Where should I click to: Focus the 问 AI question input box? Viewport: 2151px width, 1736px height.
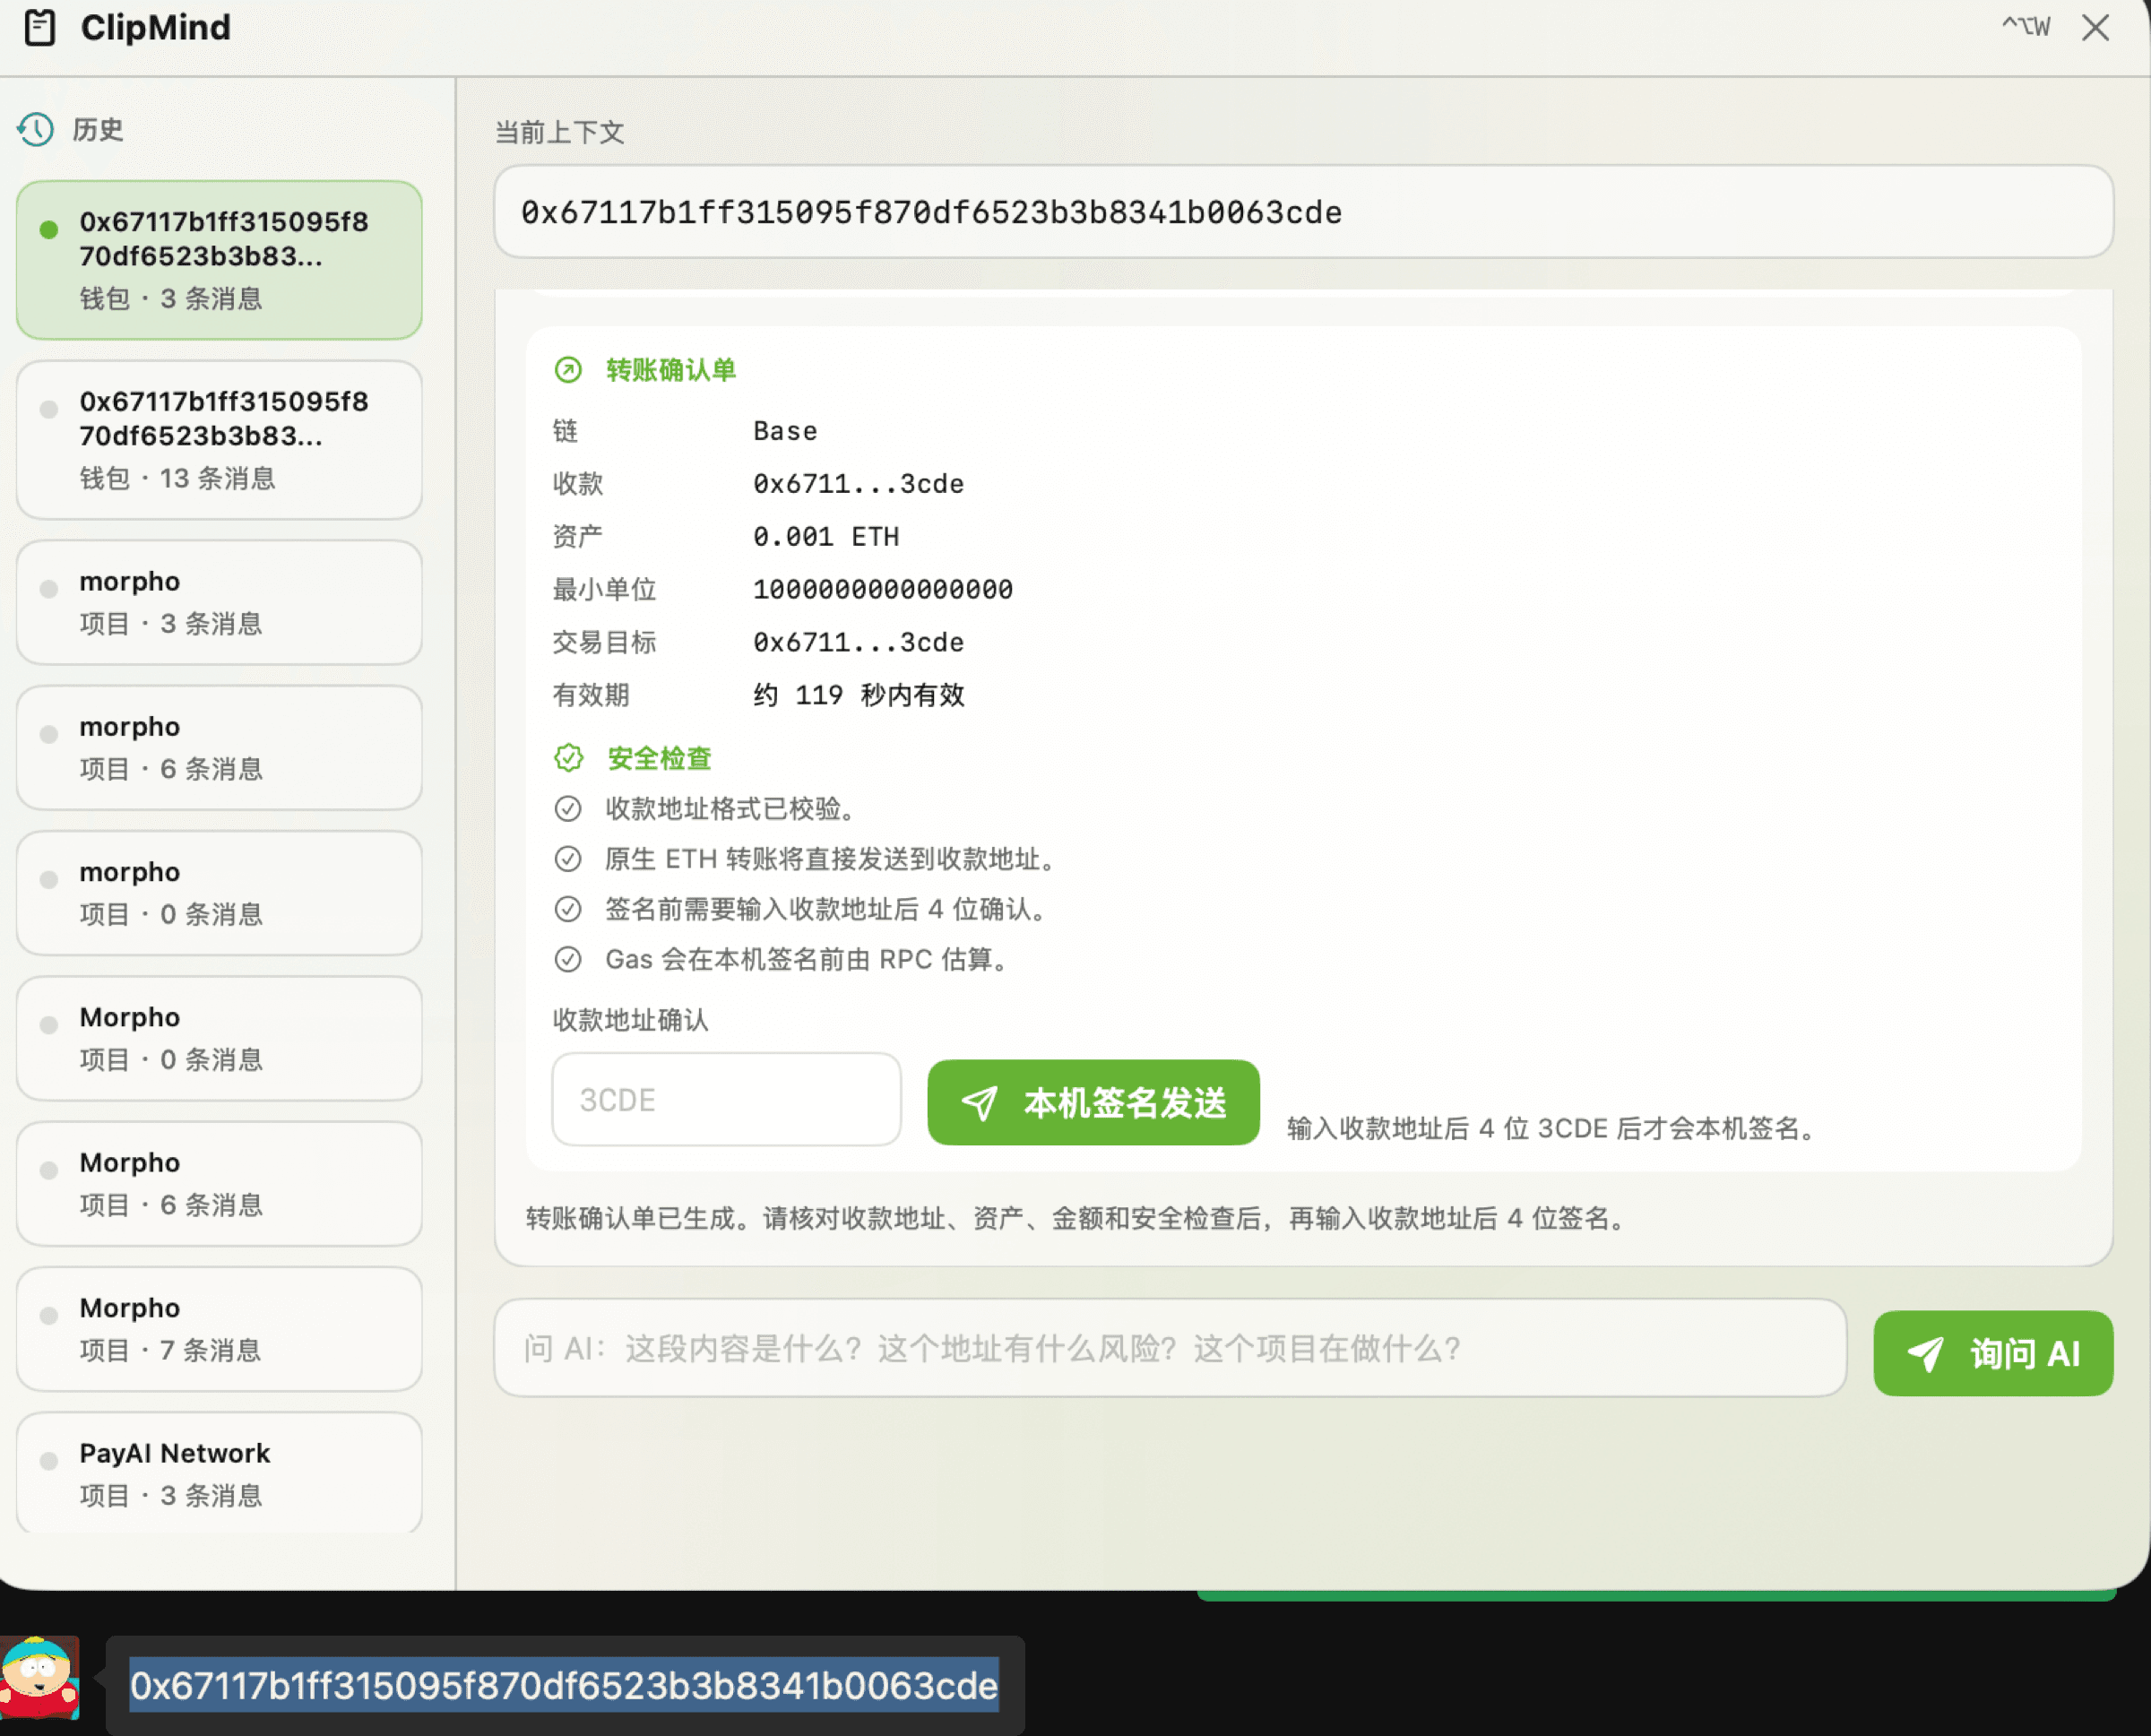click(x=1170, y=1348)
